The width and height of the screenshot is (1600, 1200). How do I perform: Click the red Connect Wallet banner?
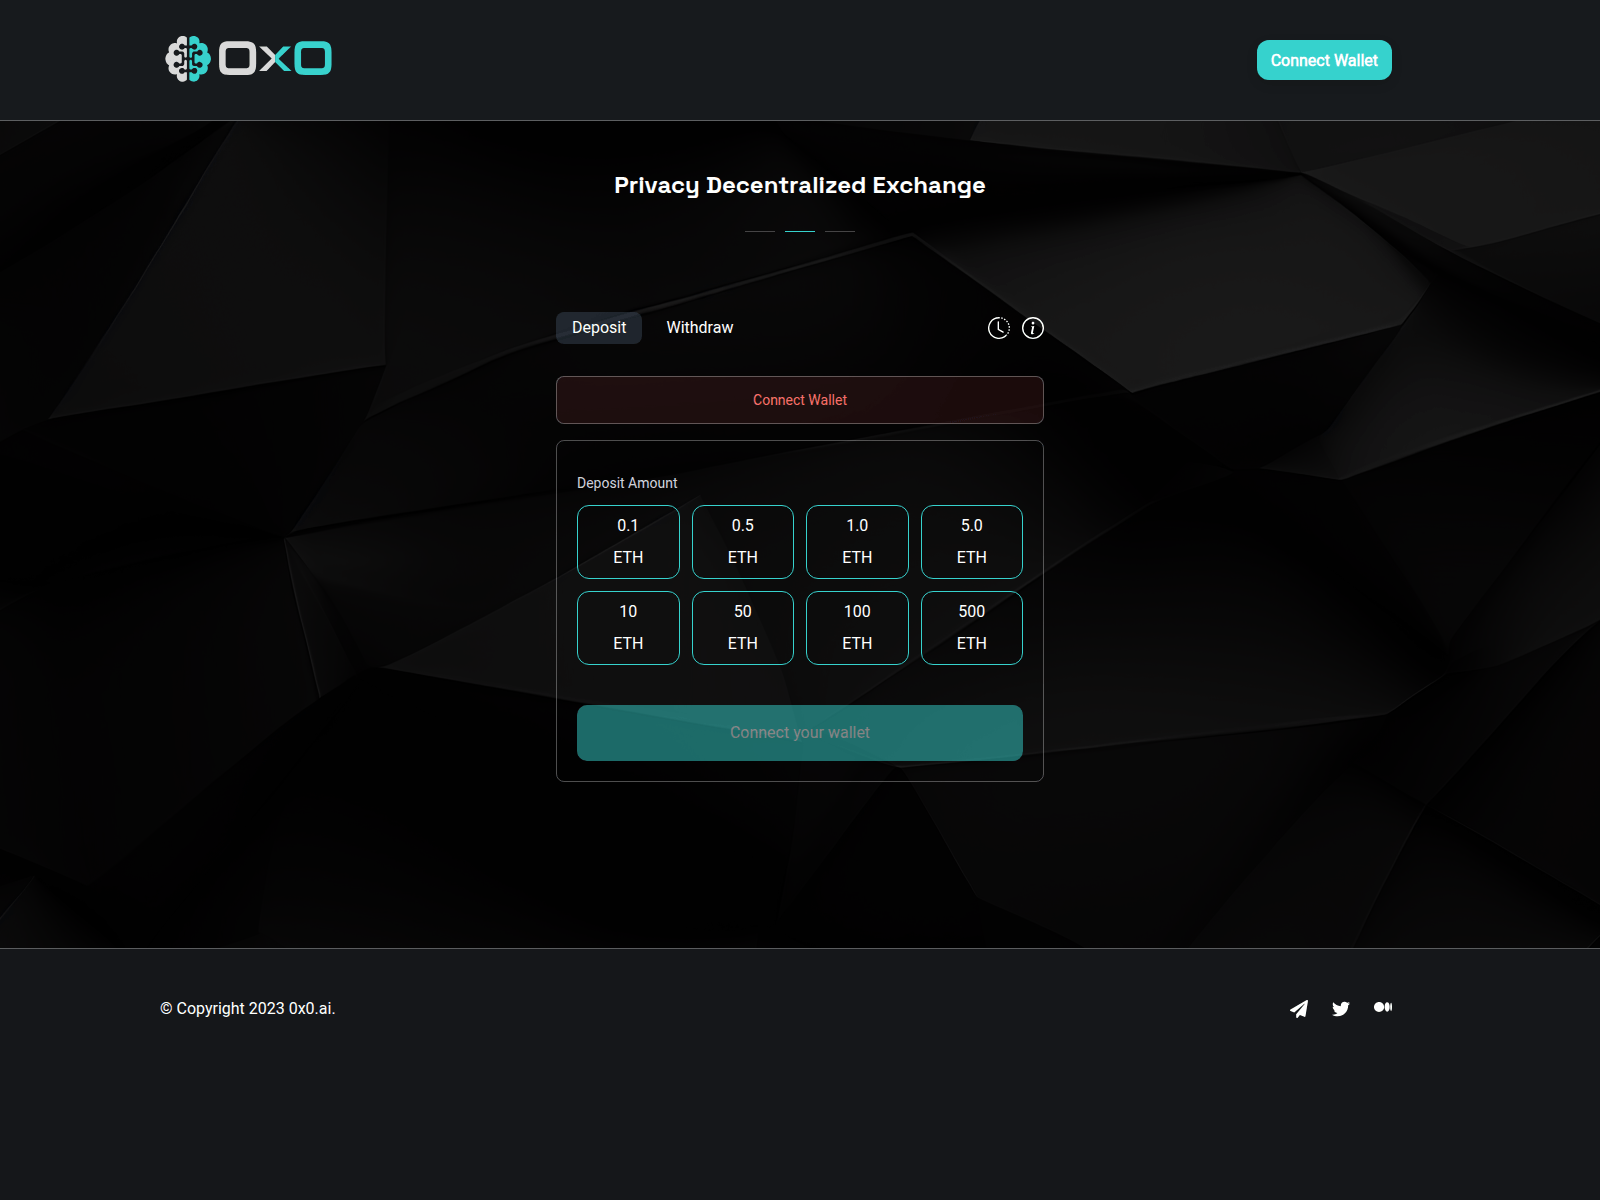click(x=799, y=400)
